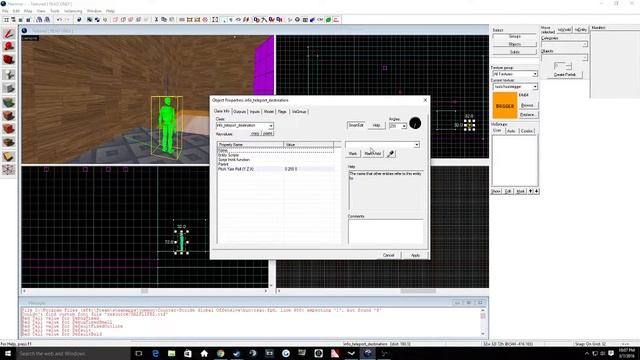Click the black angle compass dial
The height and width of the screenshot is (360, 640).
[x=415, y=123]
